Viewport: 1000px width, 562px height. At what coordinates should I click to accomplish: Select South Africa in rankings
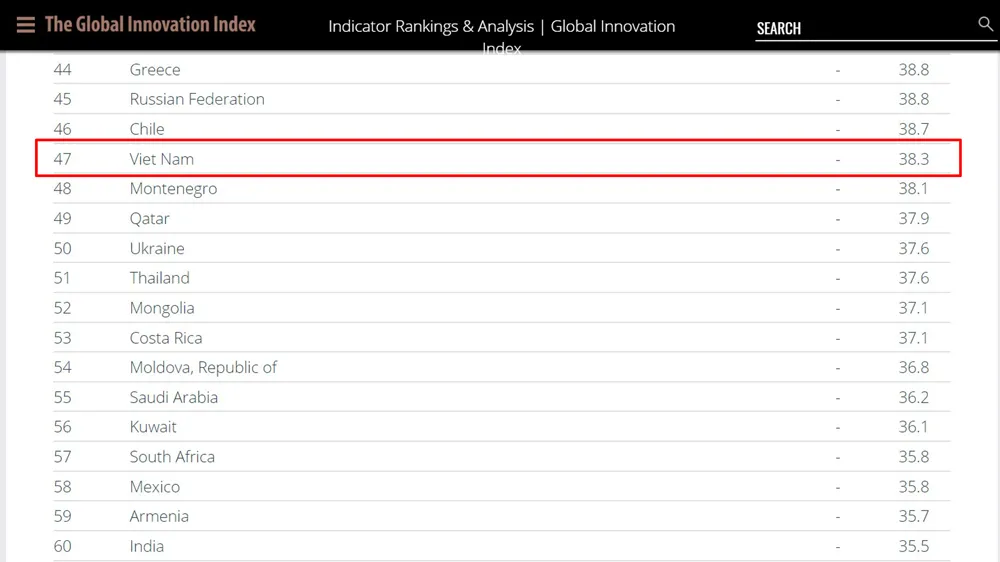[x=172, y=457]
